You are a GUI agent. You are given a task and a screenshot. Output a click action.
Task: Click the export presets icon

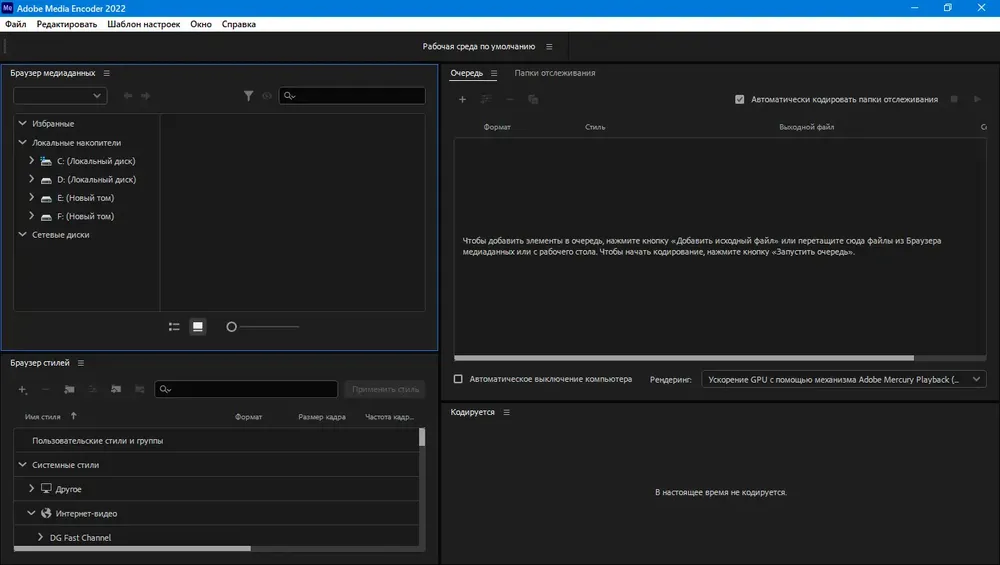pos(140,389)
